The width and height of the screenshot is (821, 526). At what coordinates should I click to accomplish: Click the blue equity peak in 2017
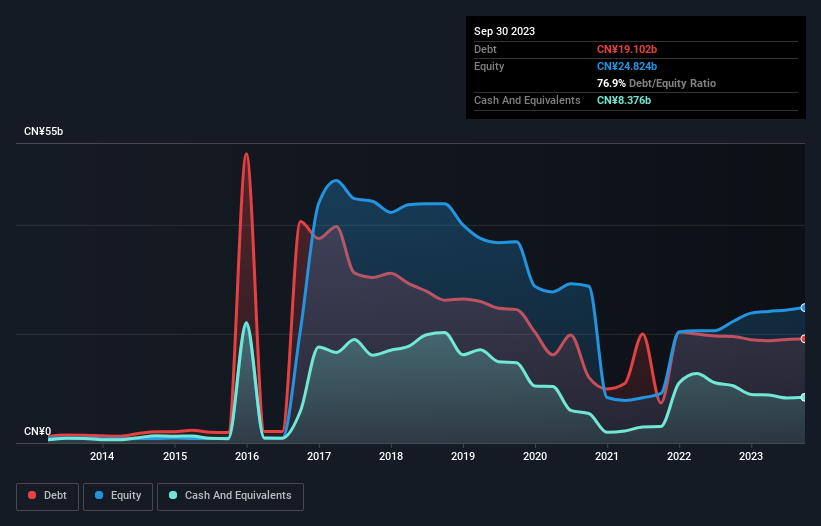point(336,181)
